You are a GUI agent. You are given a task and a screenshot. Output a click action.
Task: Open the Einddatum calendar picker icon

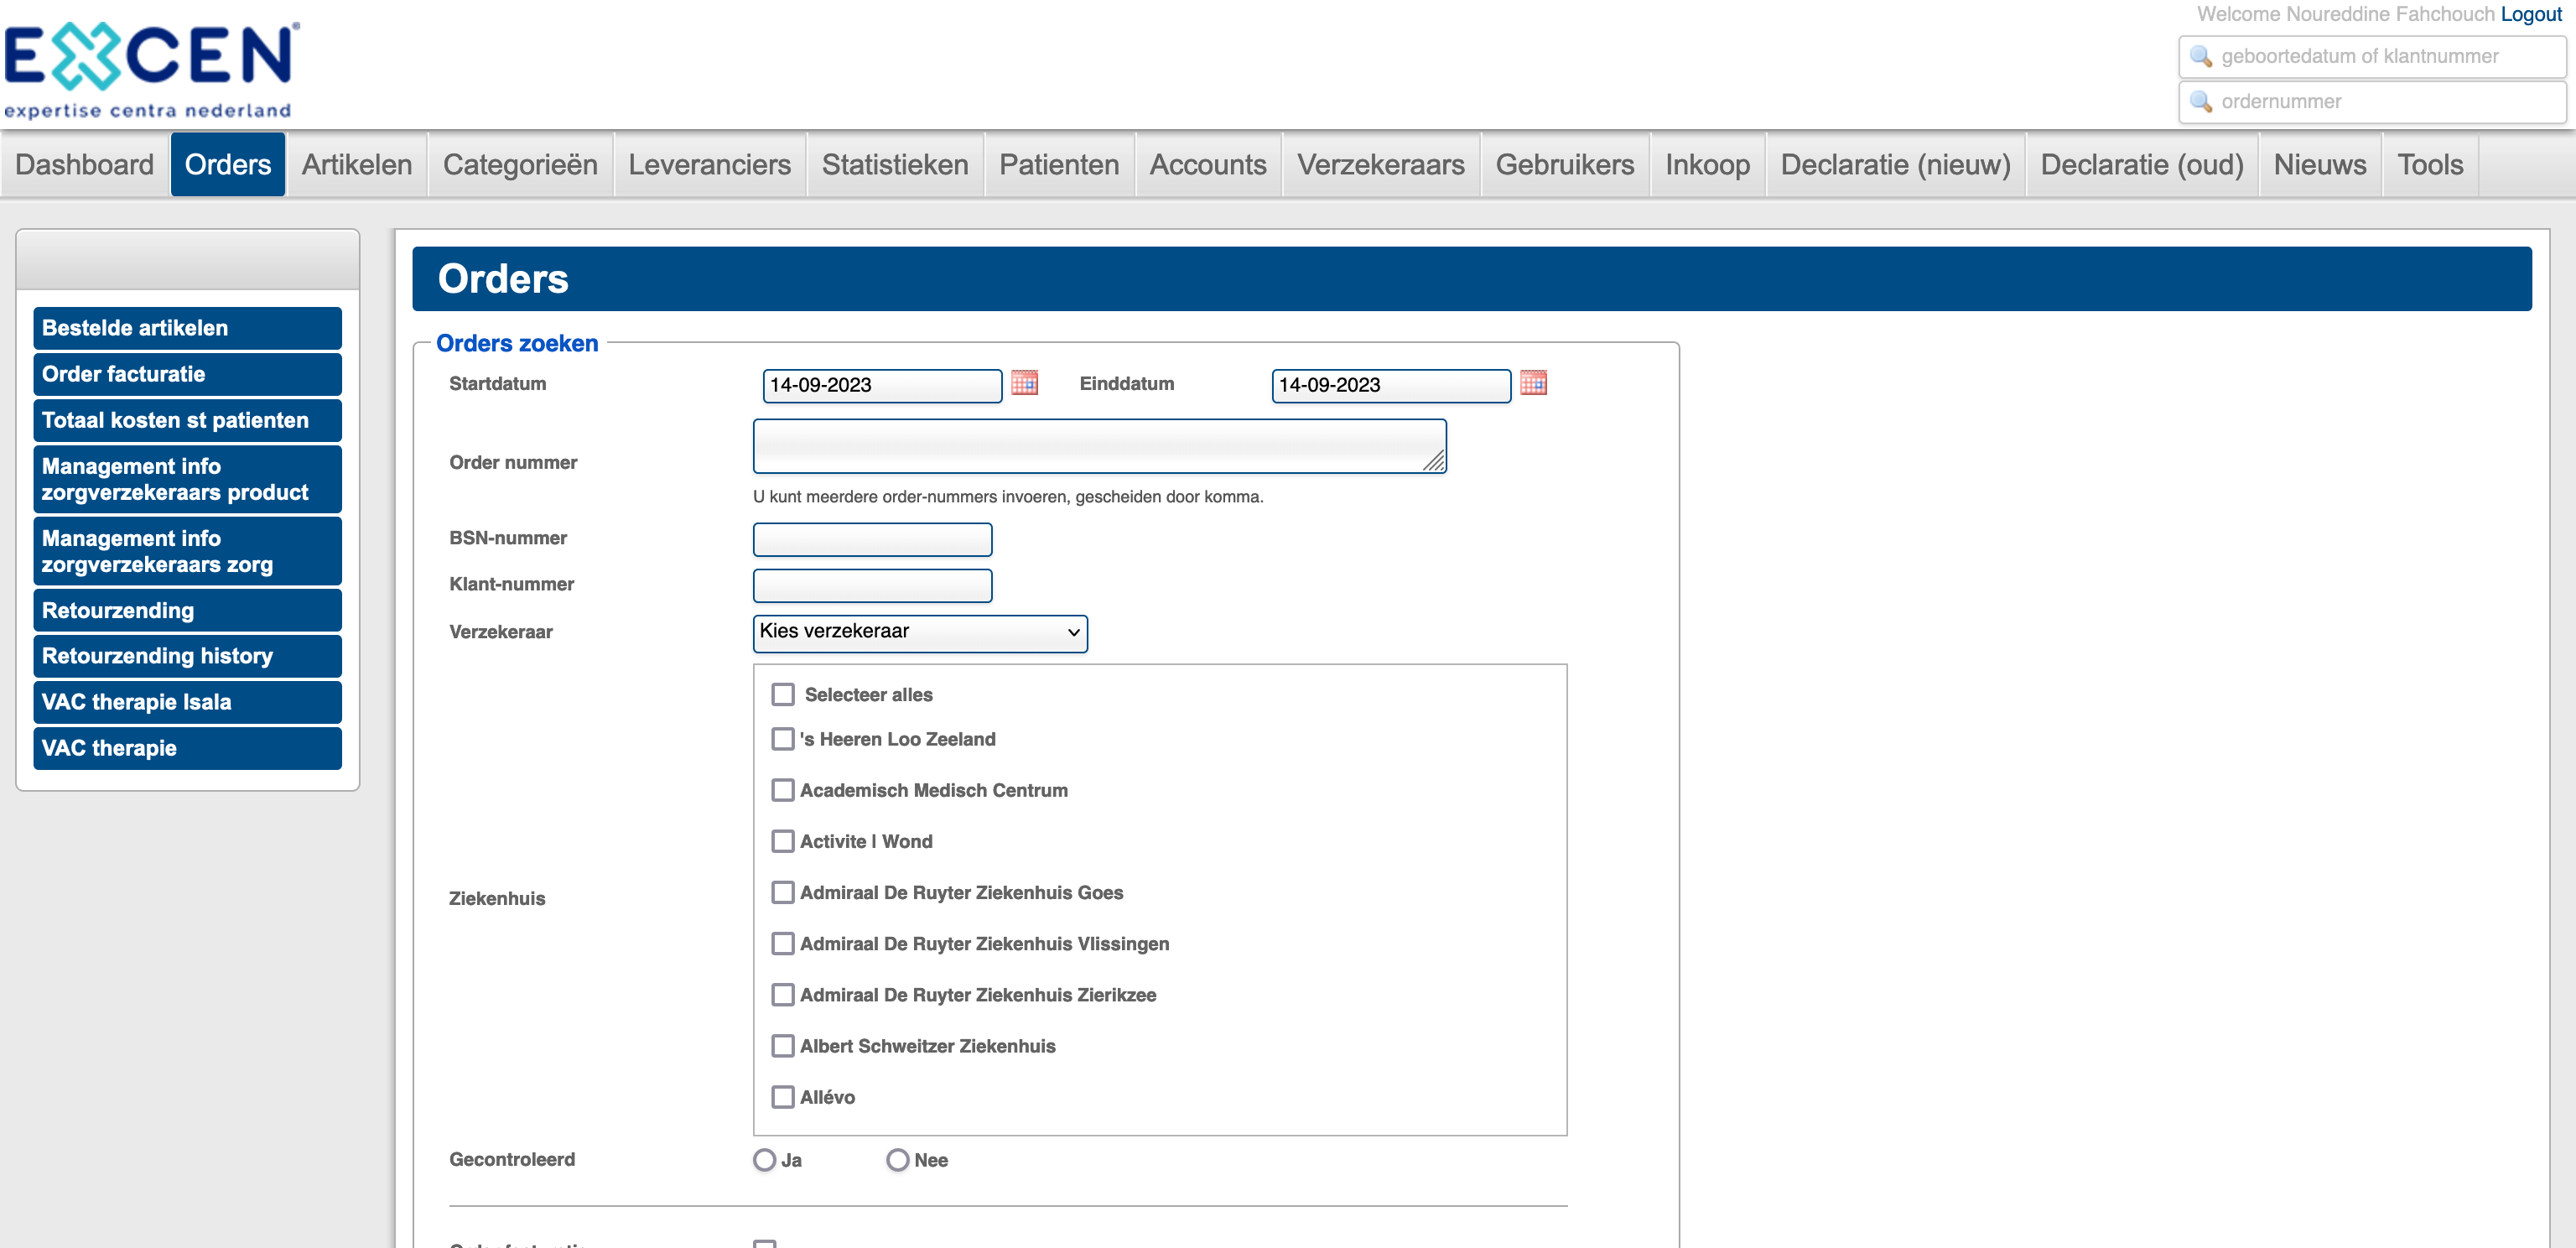click(x=1533, y=383)
